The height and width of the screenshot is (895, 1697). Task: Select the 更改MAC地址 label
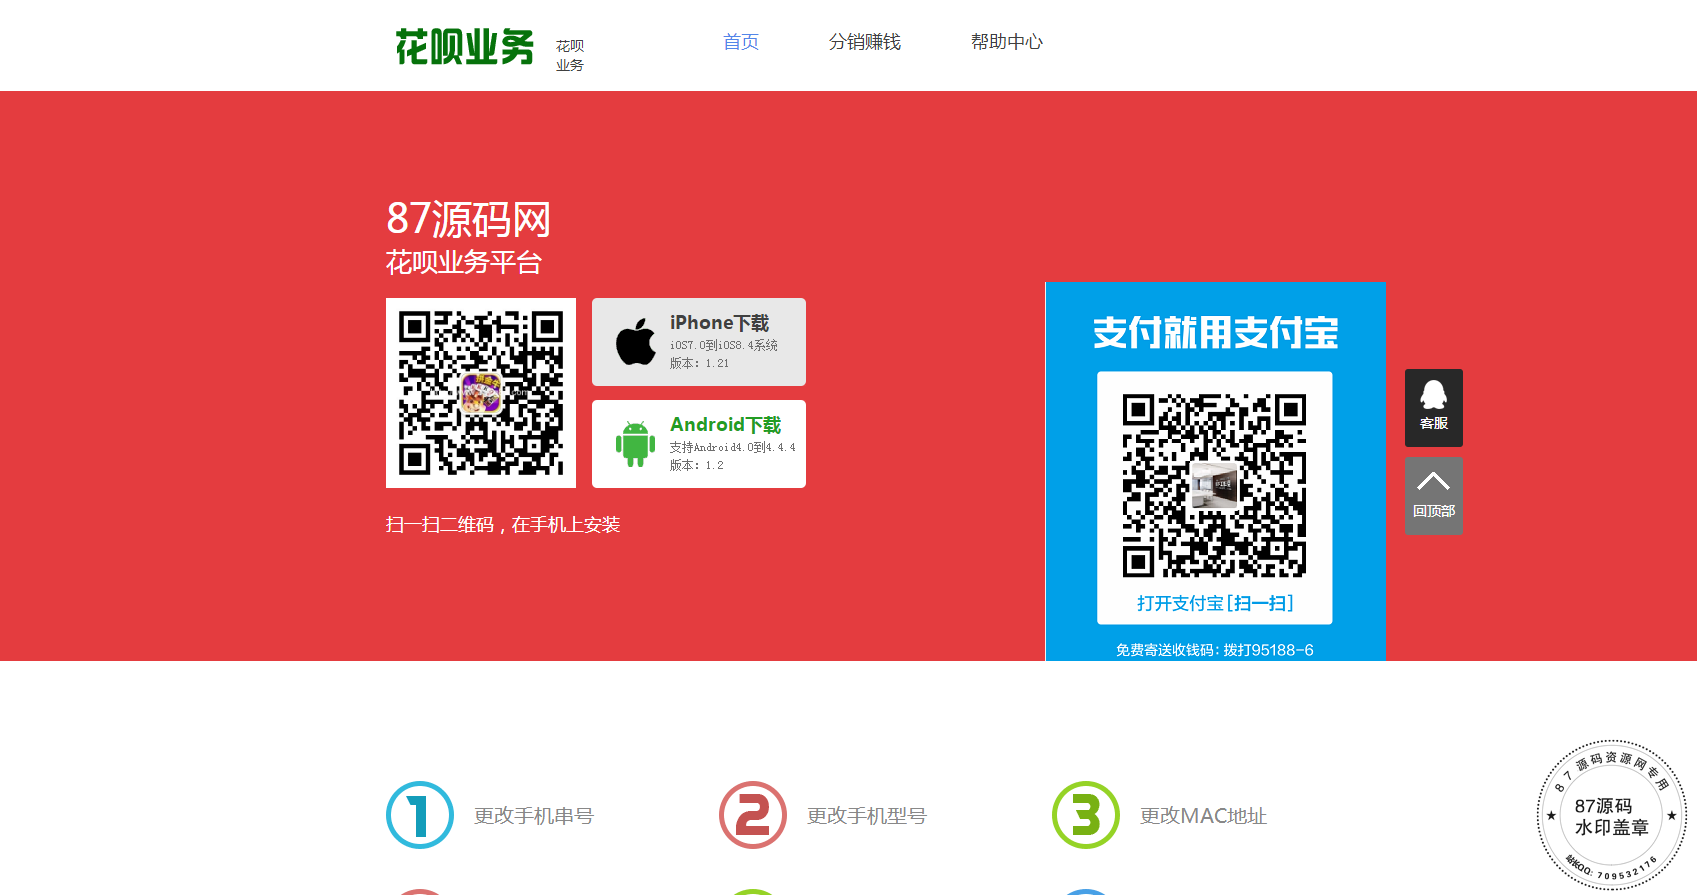[1203, 816]
